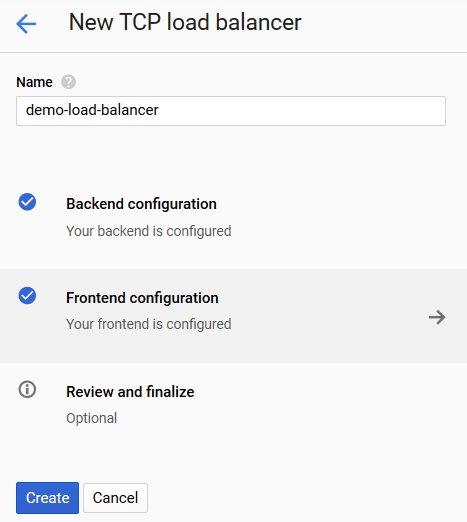Click the "Your backend is configured" text

tap(149, 231)
